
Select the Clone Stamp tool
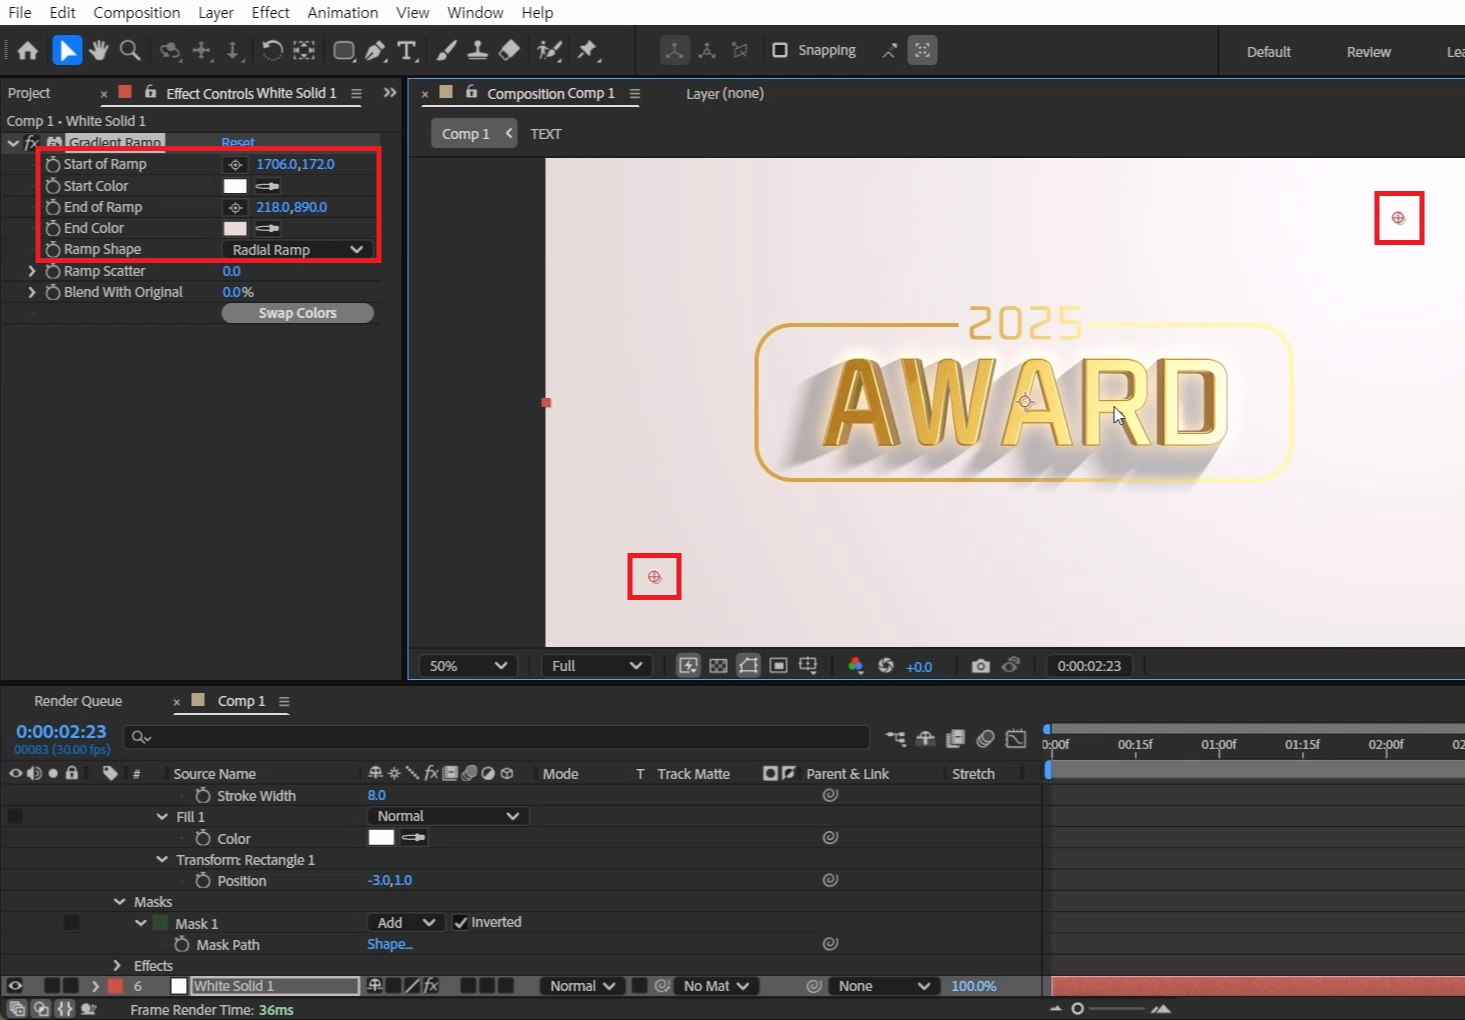tap(478, 50)
